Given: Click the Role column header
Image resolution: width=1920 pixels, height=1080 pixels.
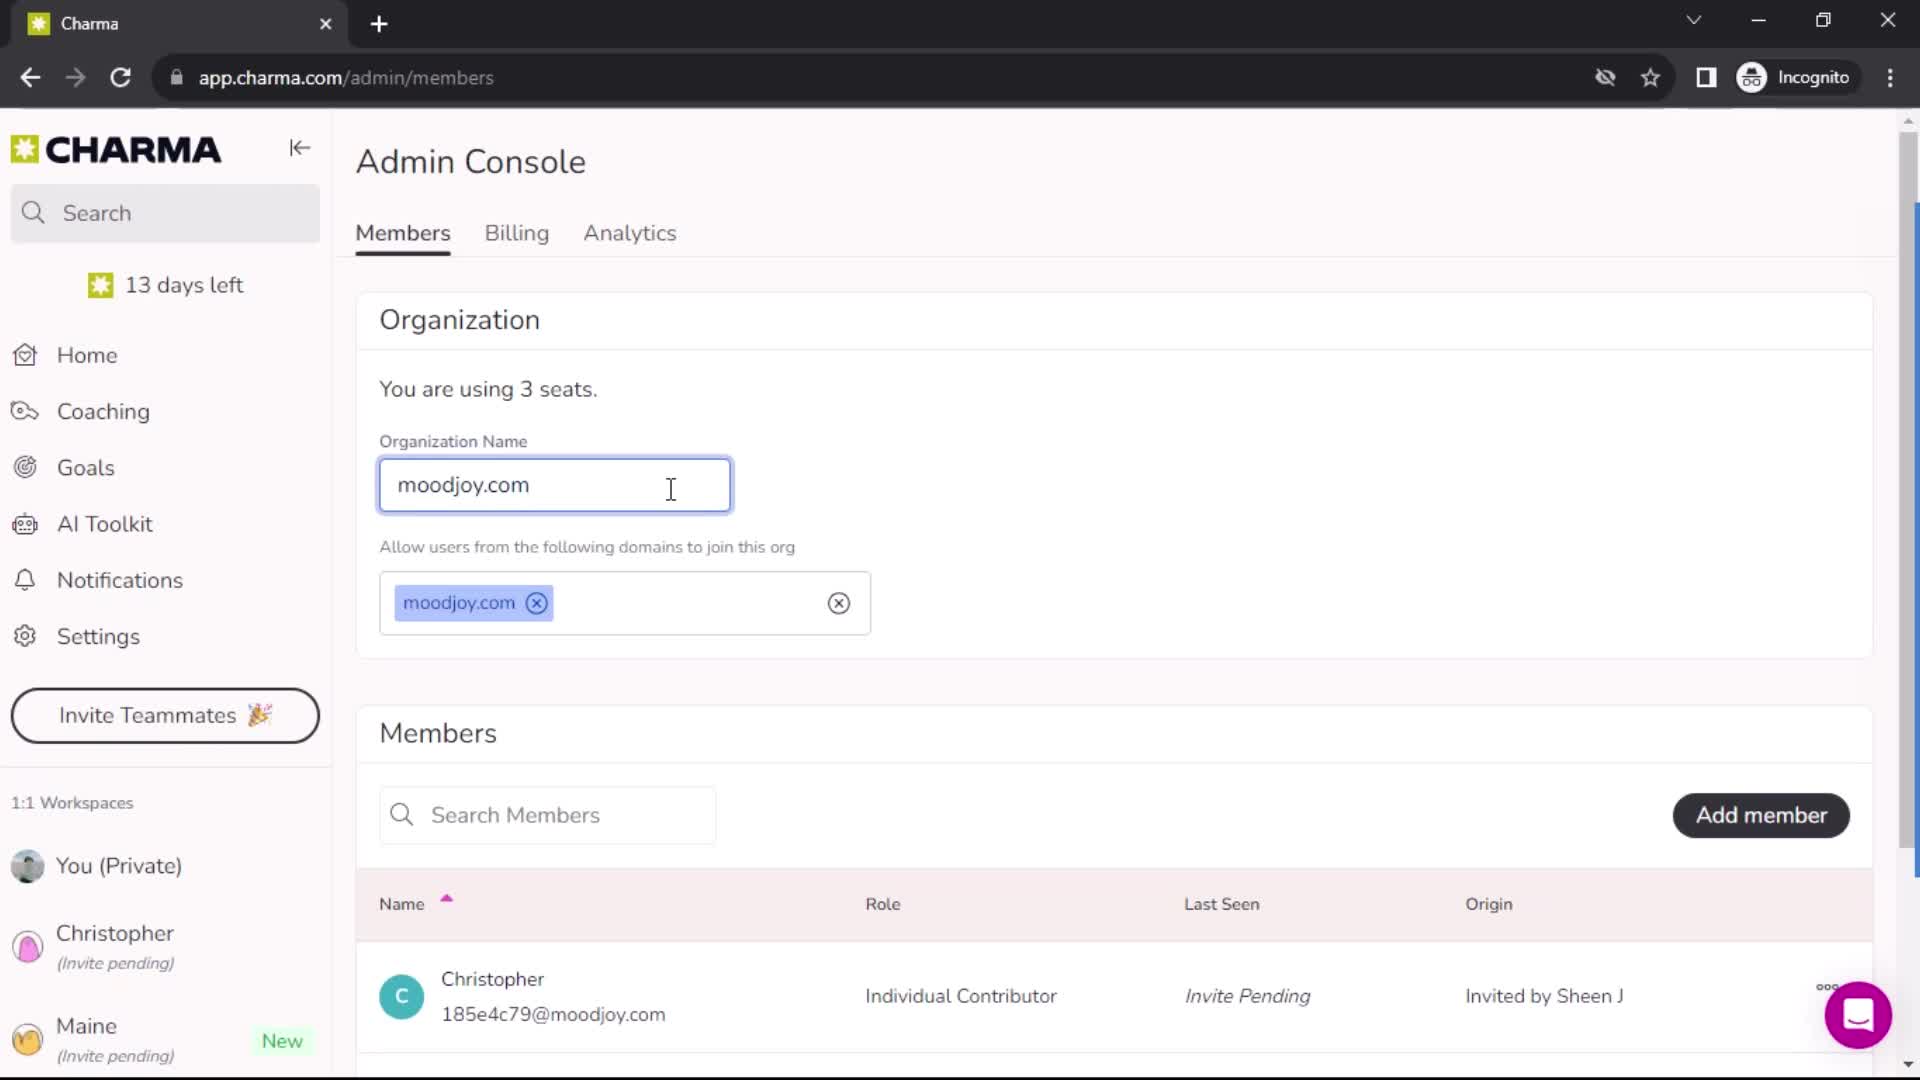Looking at the screenshot, I should point(883,904).
